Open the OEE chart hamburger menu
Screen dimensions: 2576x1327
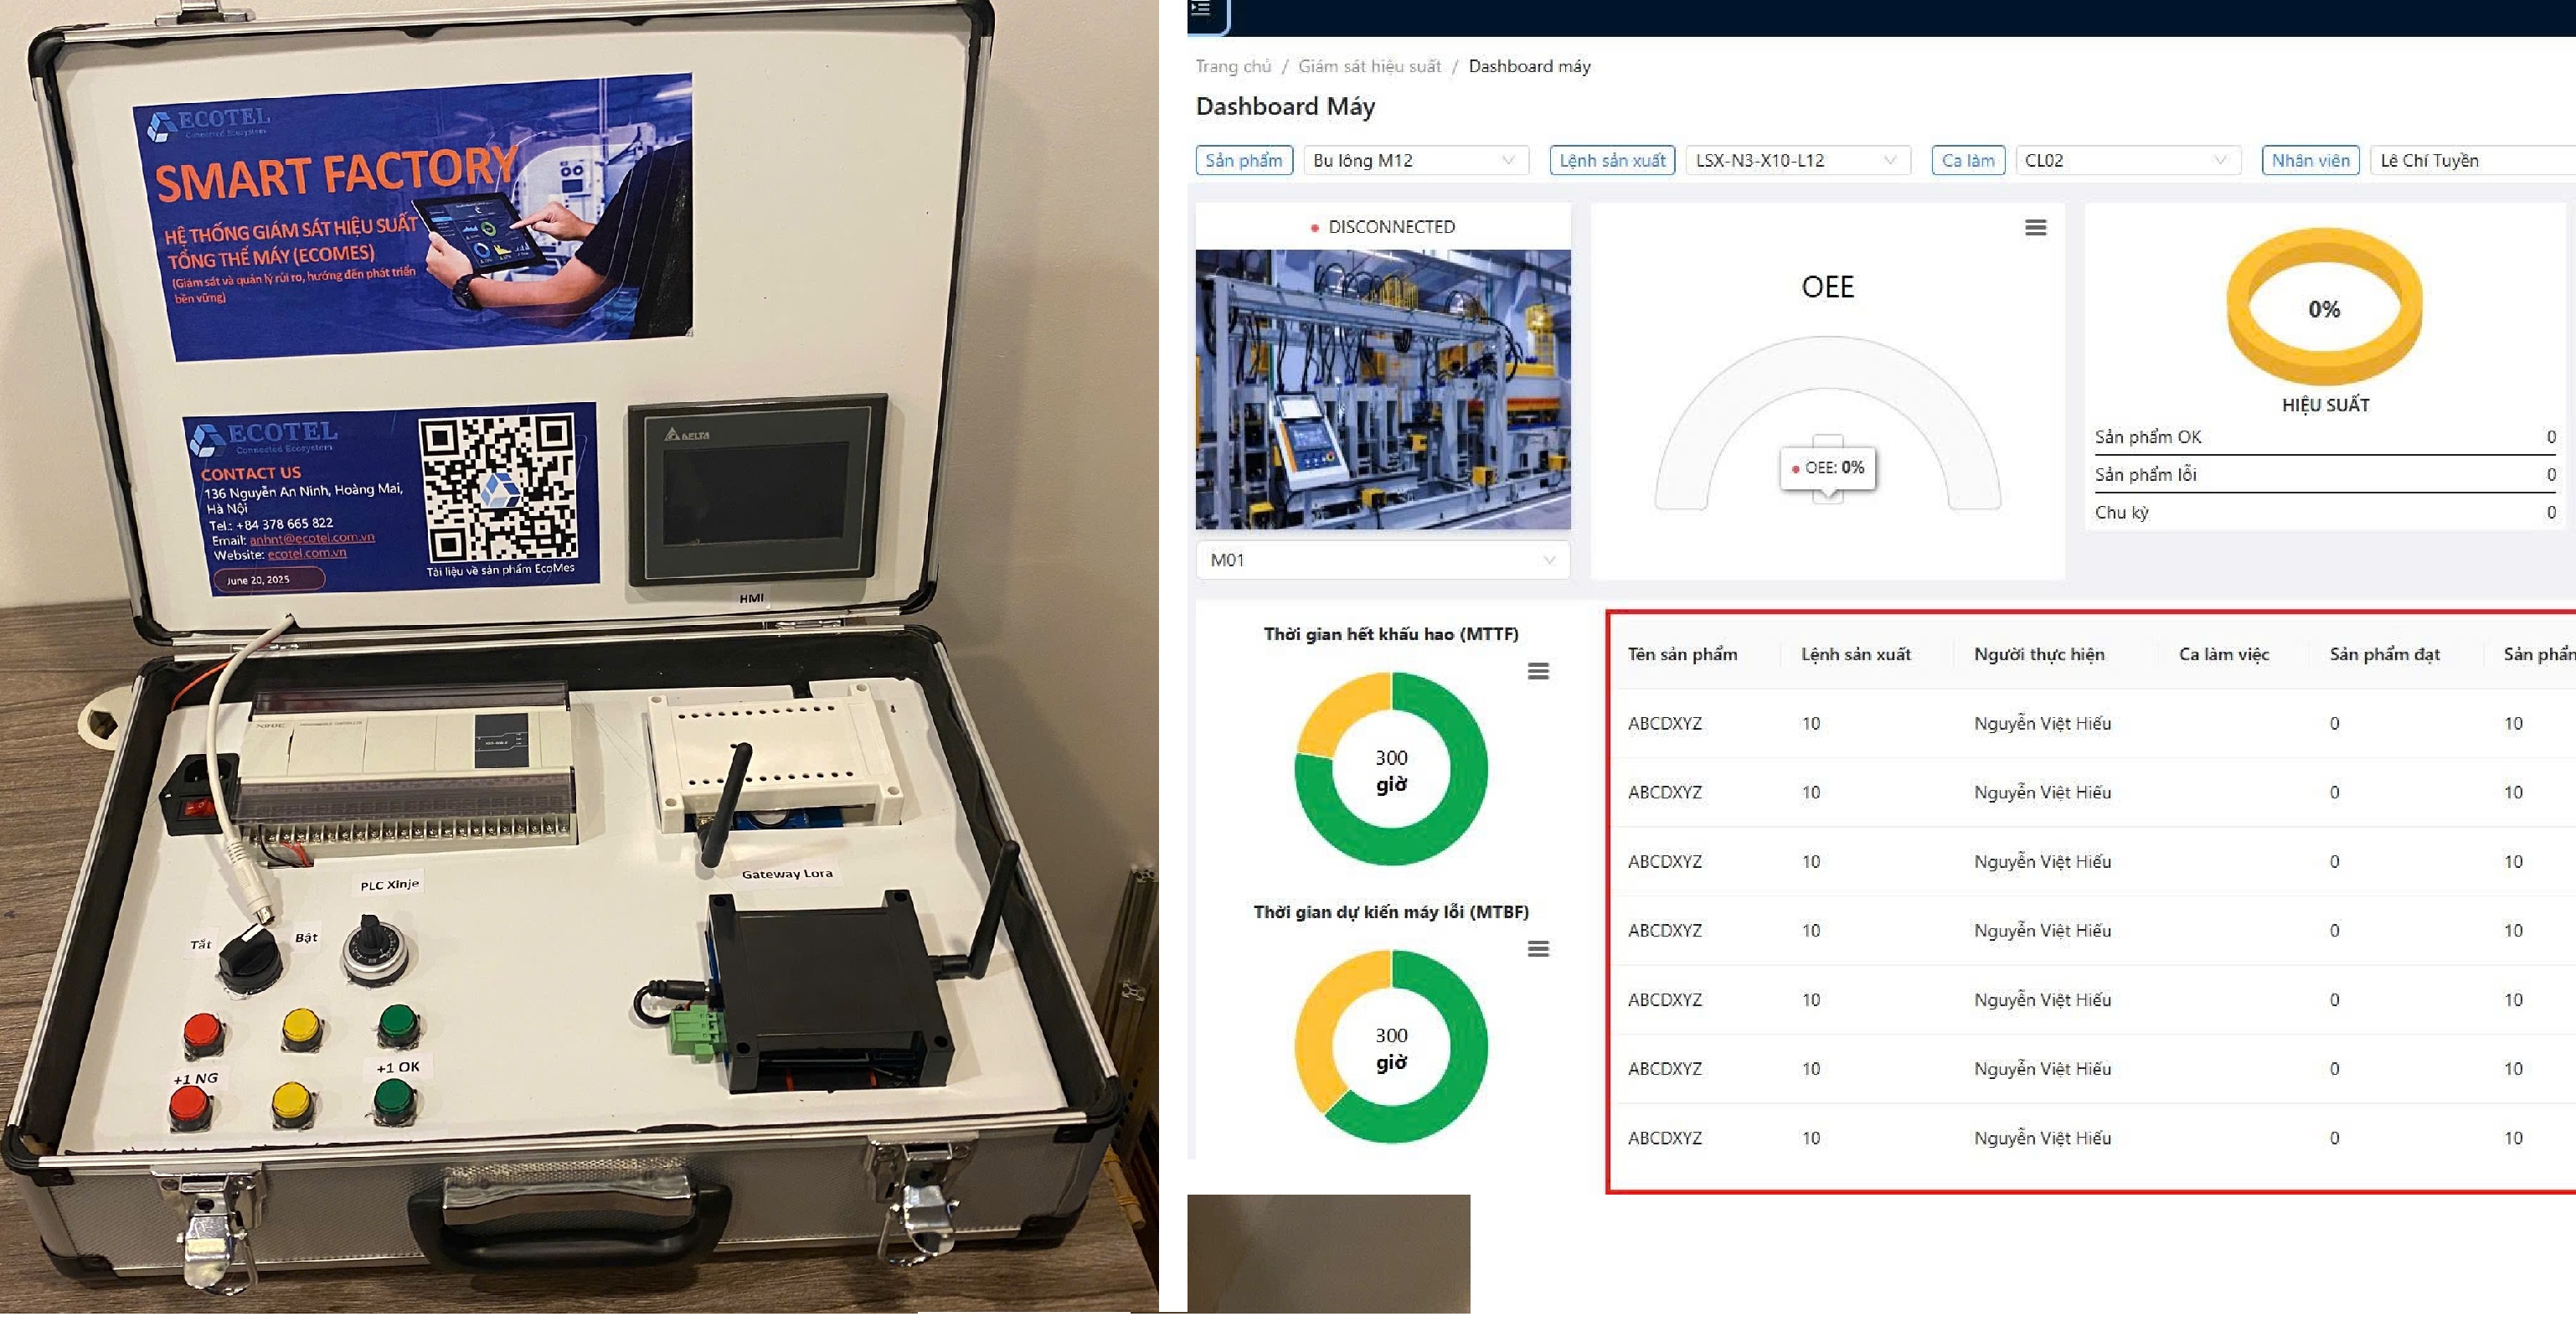(x=2034, y=228)
